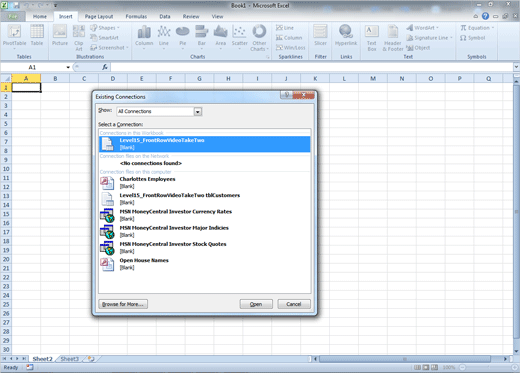Choose the Area chart icon
520x373 pixels.
220,37
